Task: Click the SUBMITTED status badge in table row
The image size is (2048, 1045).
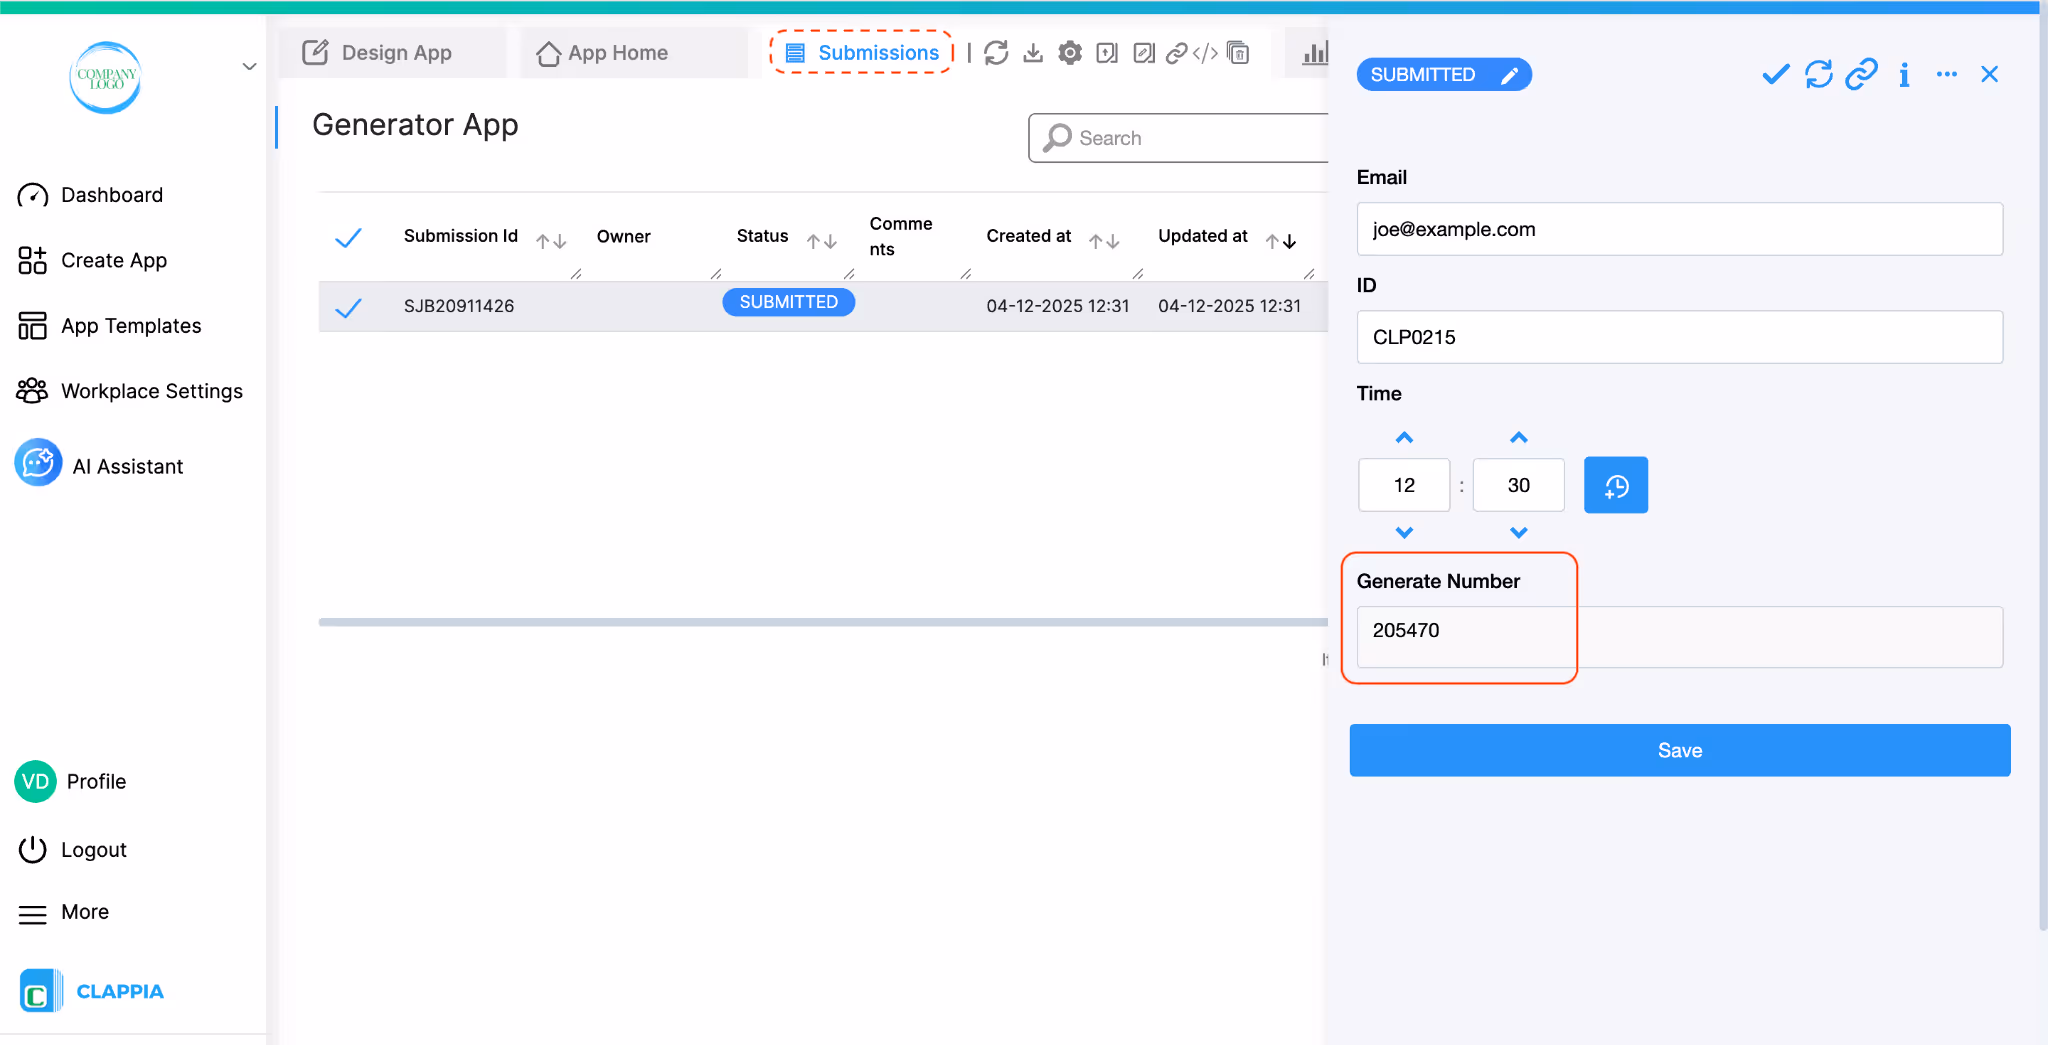Action: 788,302
